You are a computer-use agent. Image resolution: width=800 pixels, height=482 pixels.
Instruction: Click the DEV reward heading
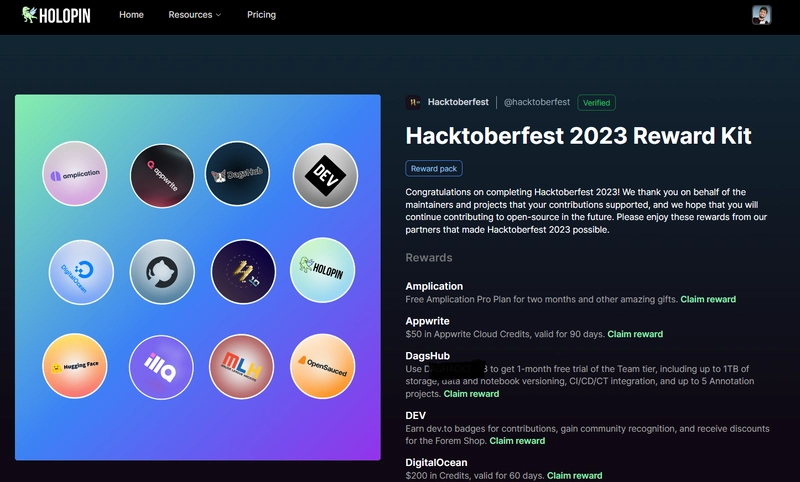415,415
